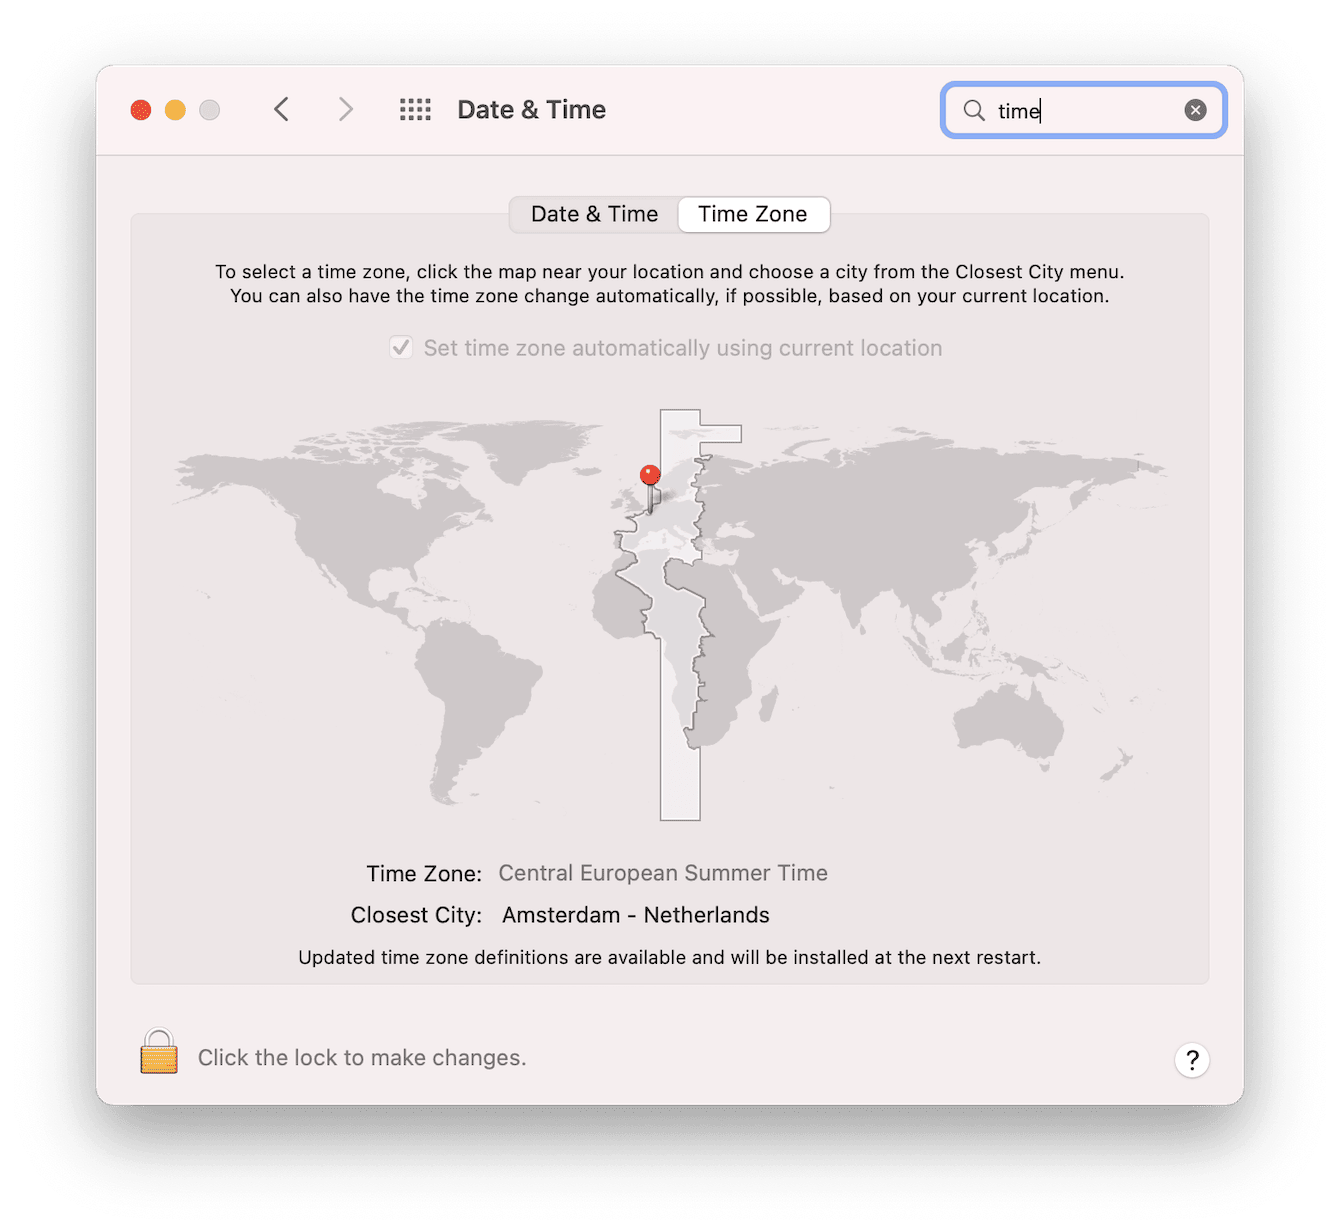Screen dimensions: 1340x1232
Task: Switch to the Date & Time tab
Action: click(593, 214)
